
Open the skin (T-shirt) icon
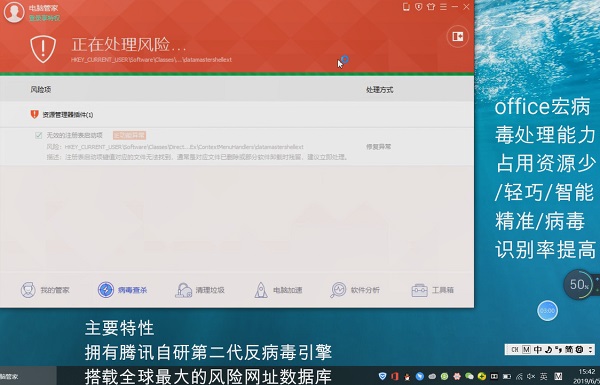point(431,7)
